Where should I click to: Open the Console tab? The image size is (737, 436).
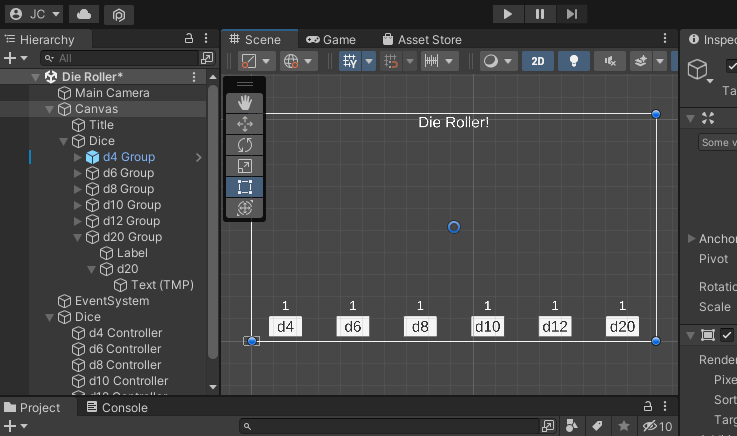(x=117, y=407)
